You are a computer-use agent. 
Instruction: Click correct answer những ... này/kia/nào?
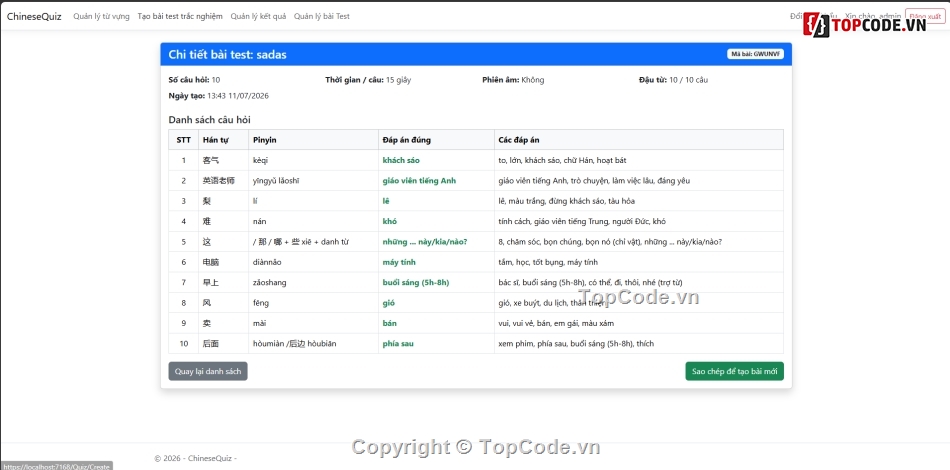425,242
